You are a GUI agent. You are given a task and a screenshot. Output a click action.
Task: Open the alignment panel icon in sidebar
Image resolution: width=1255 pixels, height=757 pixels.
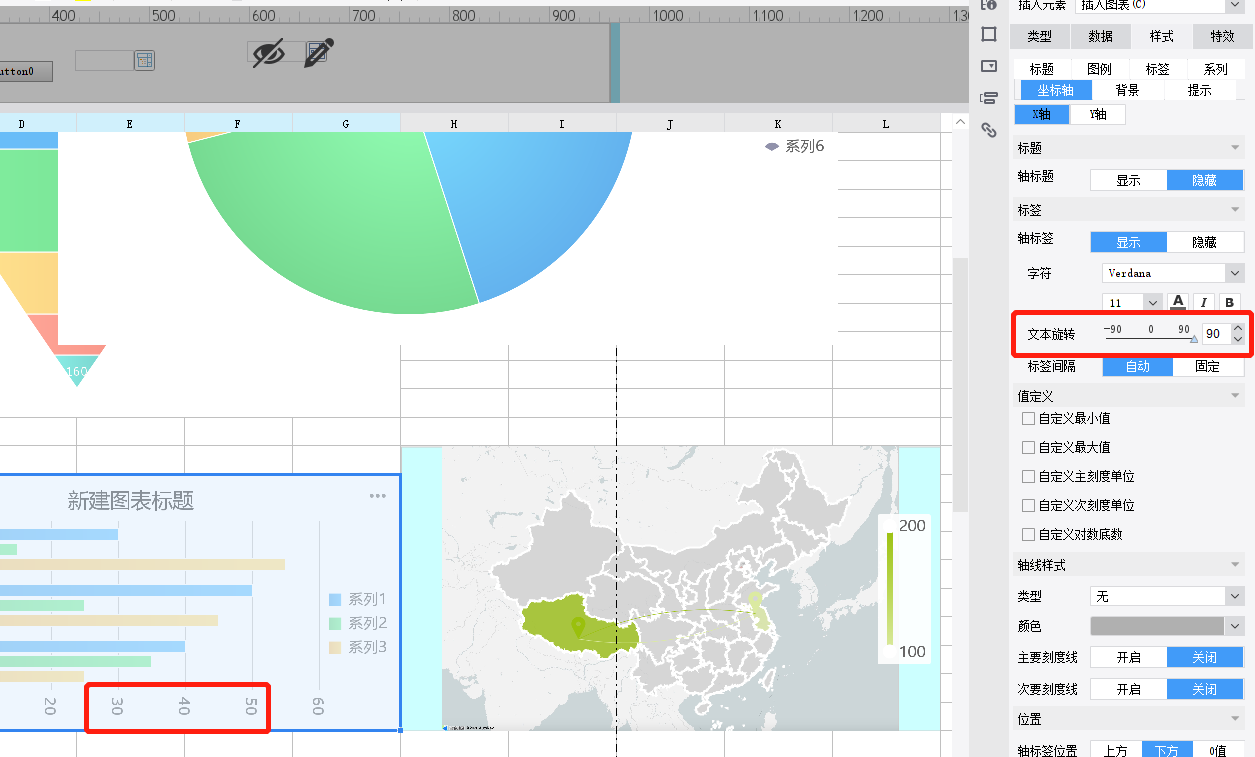click(x=989, y=98)
